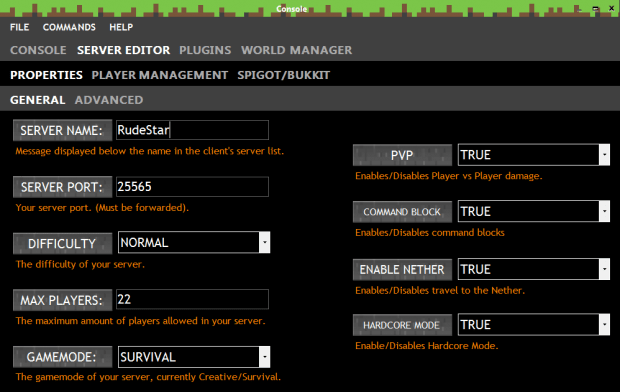
Task: Focus the server port field showing 25565
Action: click(x=193, y=187)
